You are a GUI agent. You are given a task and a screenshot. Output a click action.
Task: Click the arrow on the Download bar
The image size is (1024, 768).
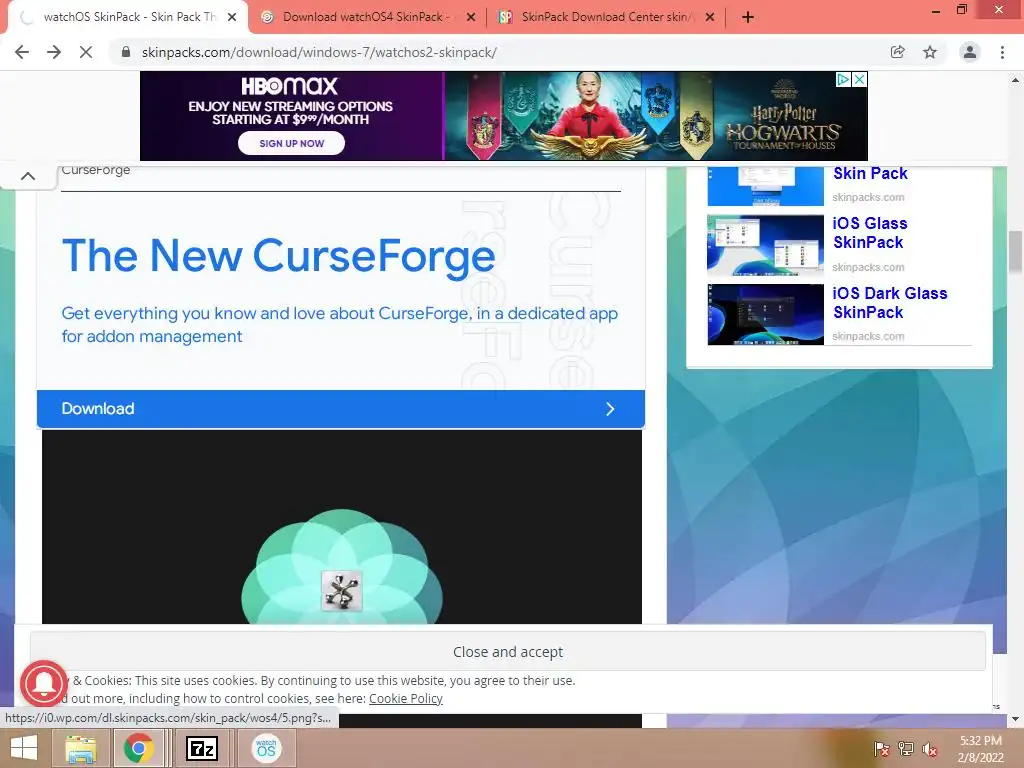(x=610, y=409)
